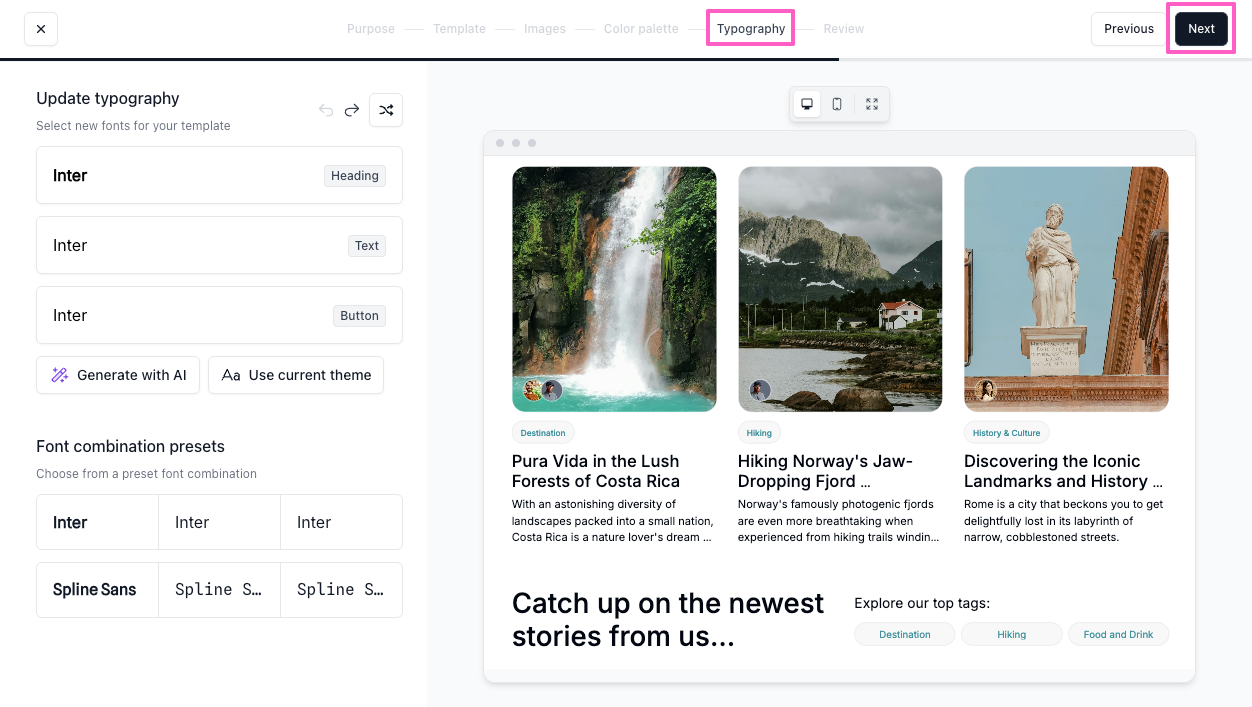Click the author avatar on Rome card
The width and height of the screenshot is (1252, 707).
point(986,390)
